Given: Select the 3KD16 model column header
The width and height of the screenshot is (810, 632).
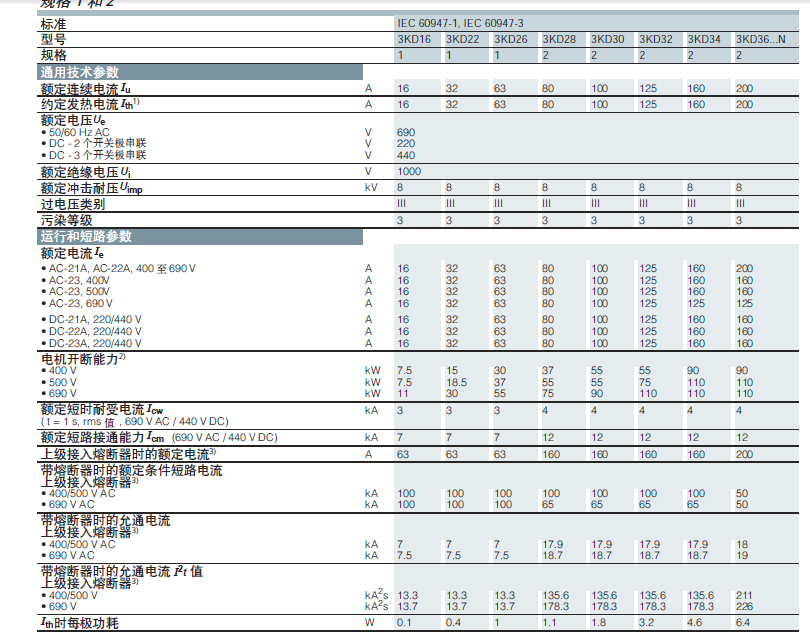Looking at the screenshot, I should [414, 39].
